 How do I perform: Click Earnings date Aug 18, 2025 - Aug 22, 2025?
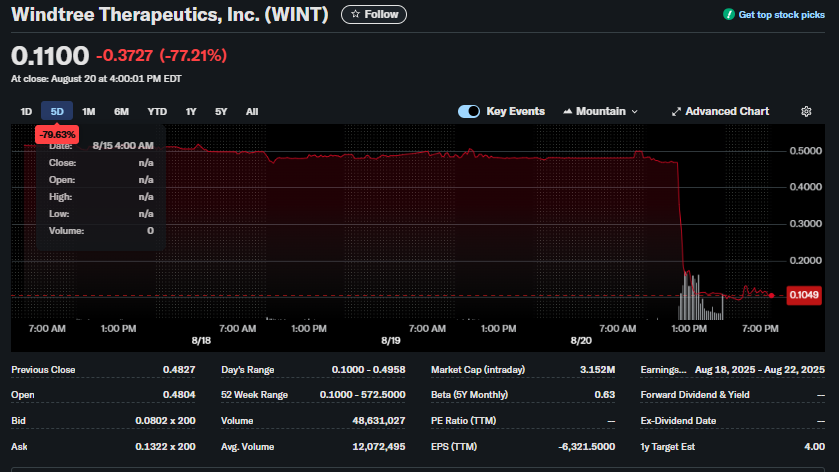pos(760,370)
